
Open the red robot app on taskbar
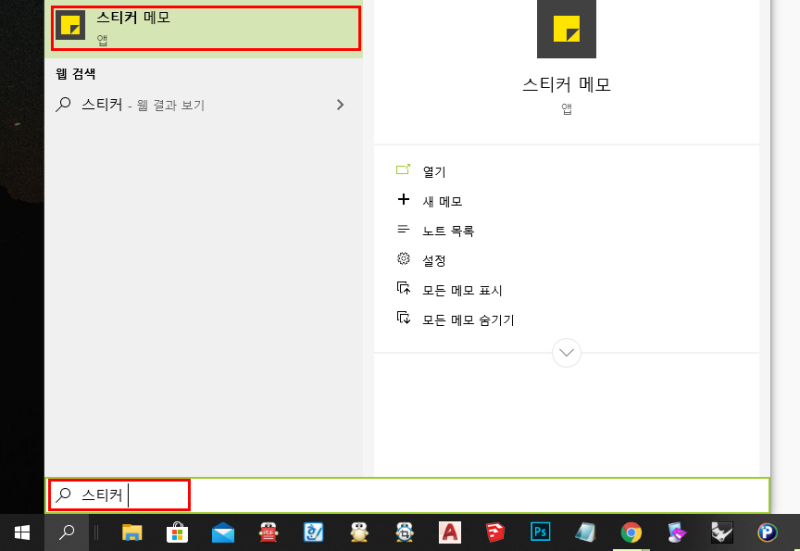click(x=268, y=533)
